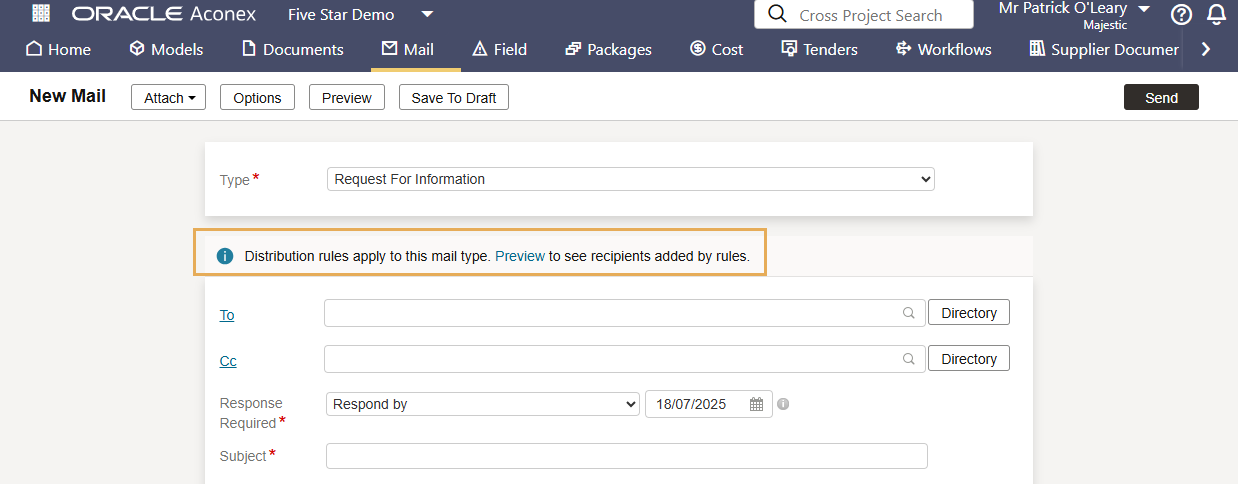
Task: Click into the Subject field
Action: [627, 456]
